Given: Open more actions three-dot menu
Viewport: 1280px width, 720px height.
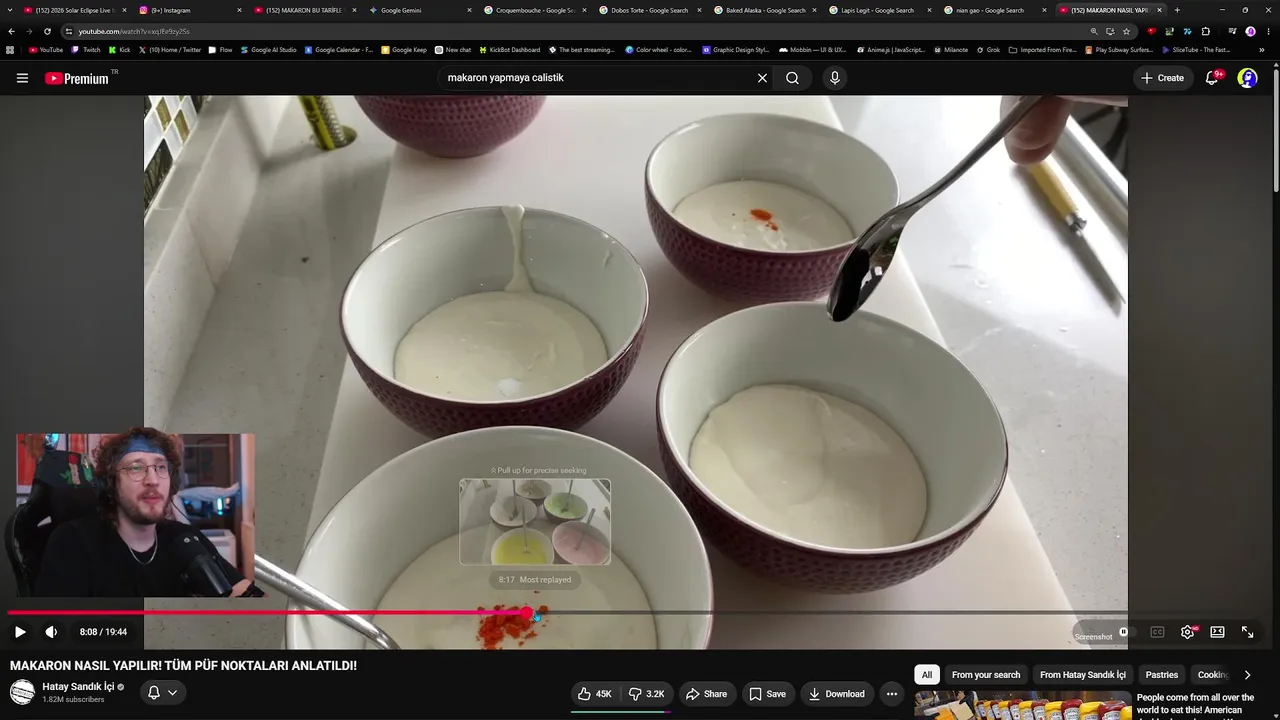Looking at the screenshot, I should [892, 694].
